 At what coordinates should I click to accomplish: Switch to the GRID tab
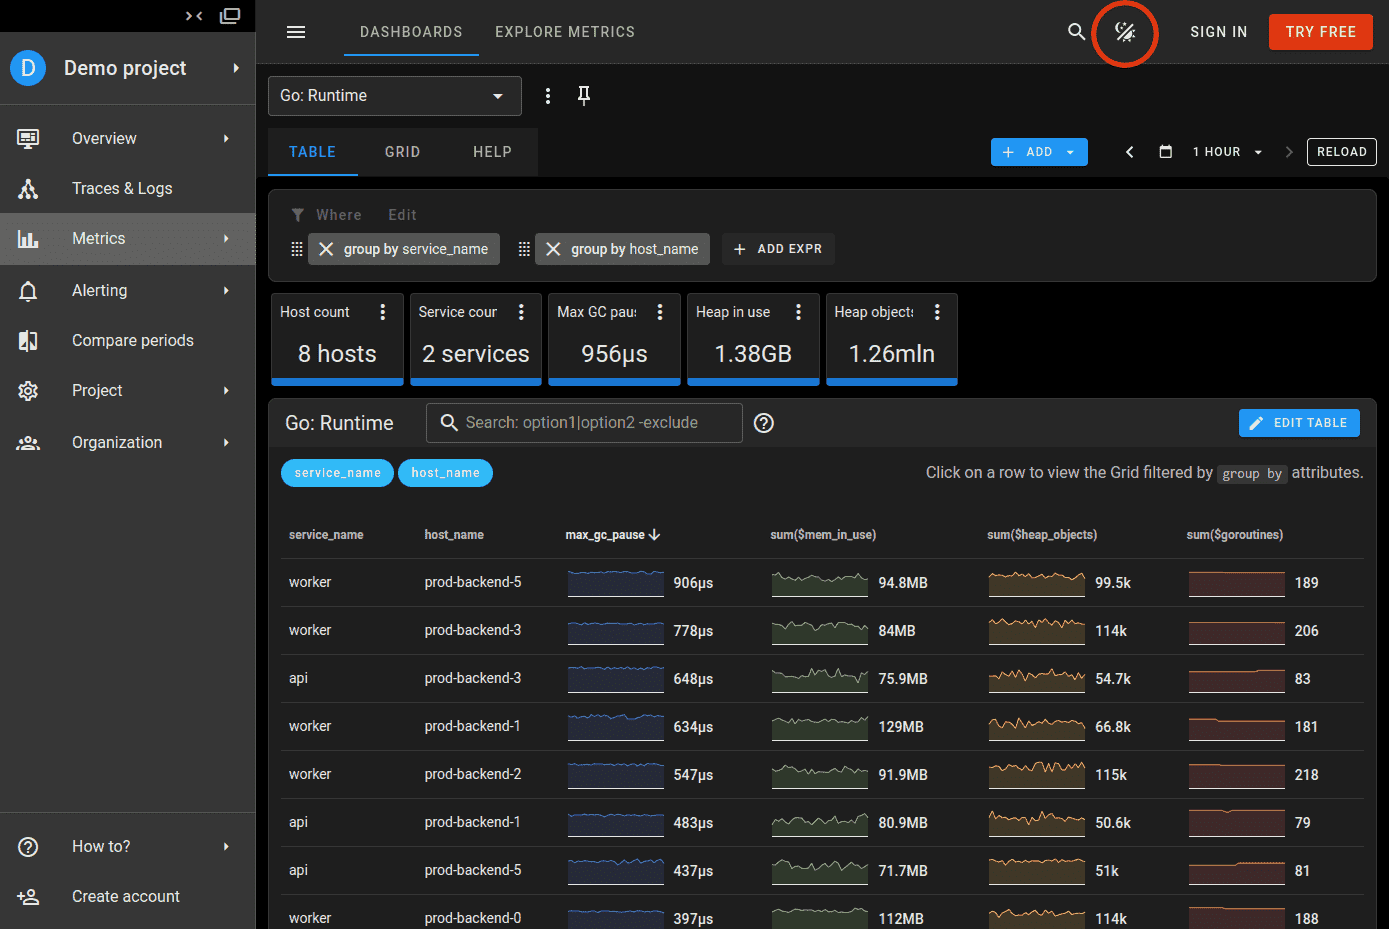click(x=402, y=152)
